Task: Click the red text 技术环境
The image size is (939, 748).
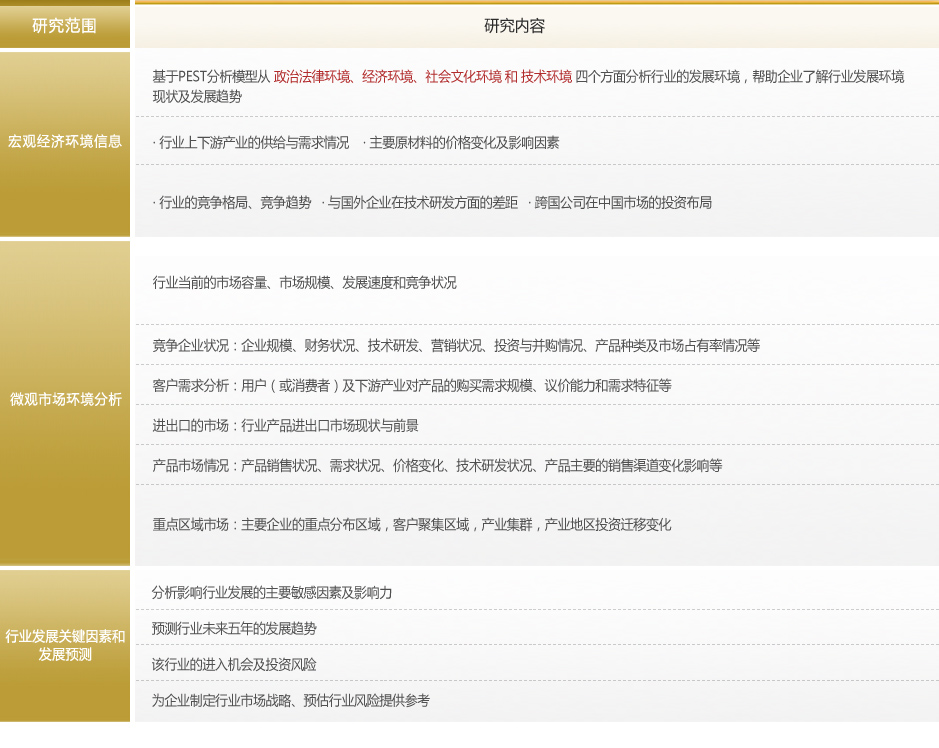Action: [546, 77]
